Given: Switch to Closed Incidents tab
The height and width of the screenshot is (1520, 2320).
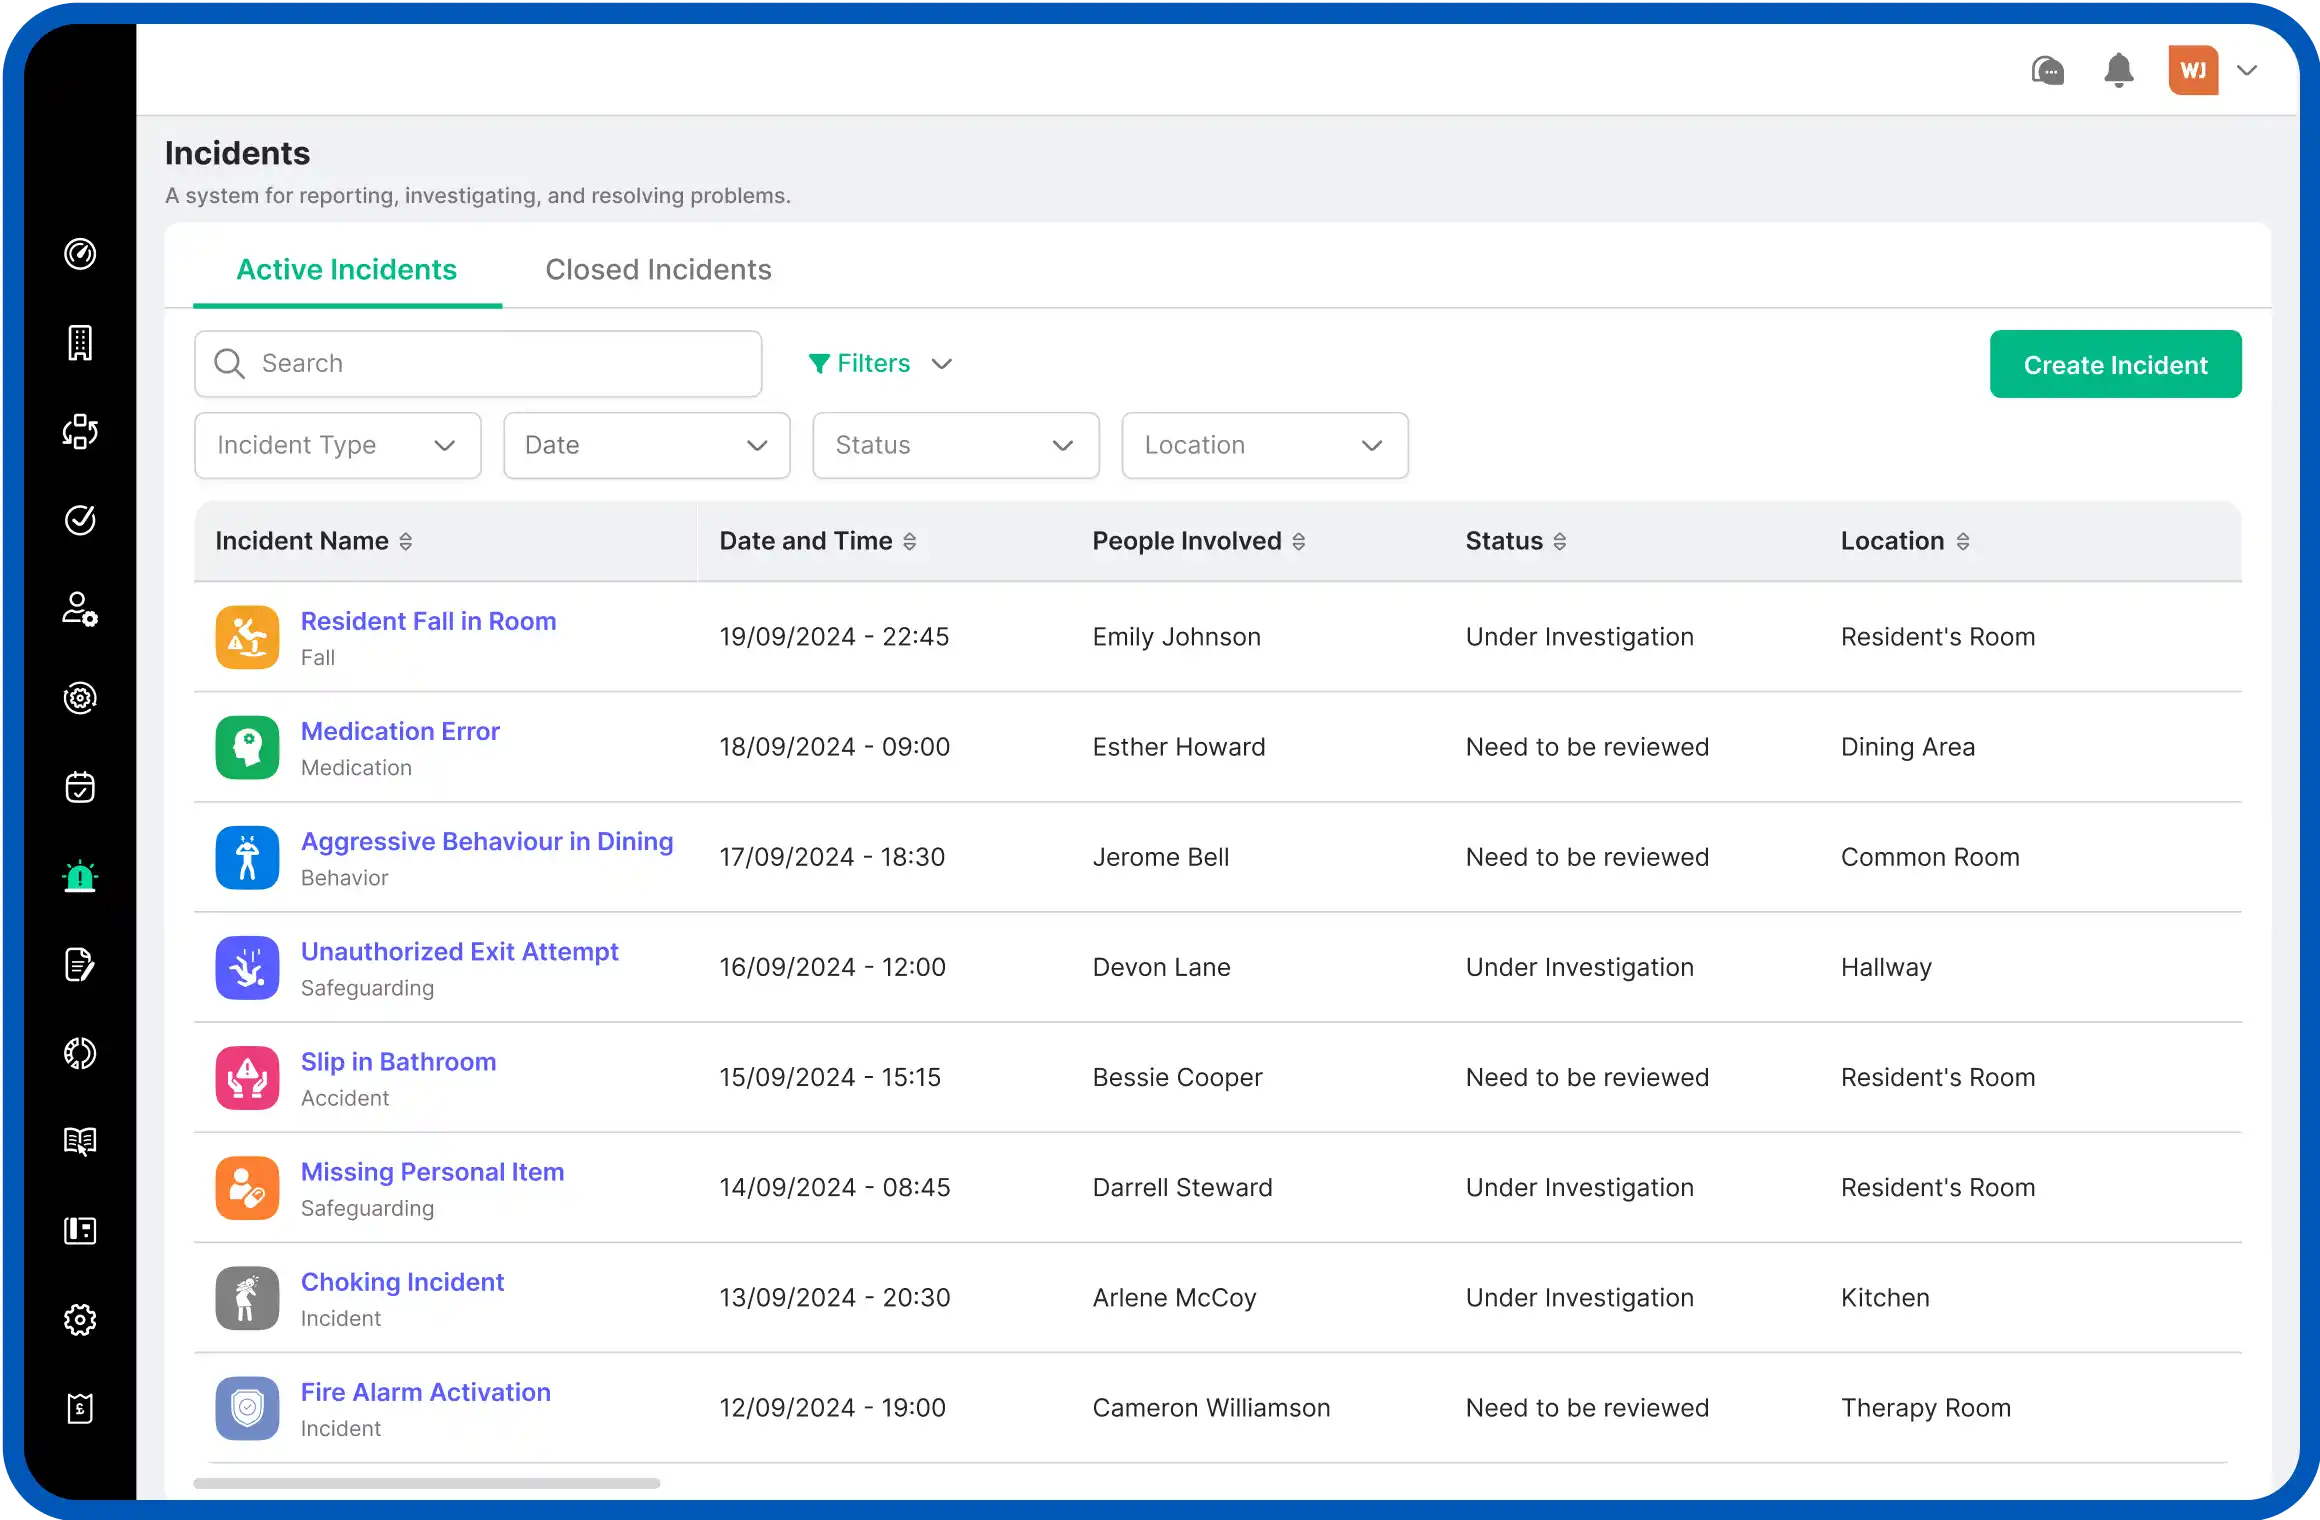Looking at the screenshot, I should click(658, 269).
